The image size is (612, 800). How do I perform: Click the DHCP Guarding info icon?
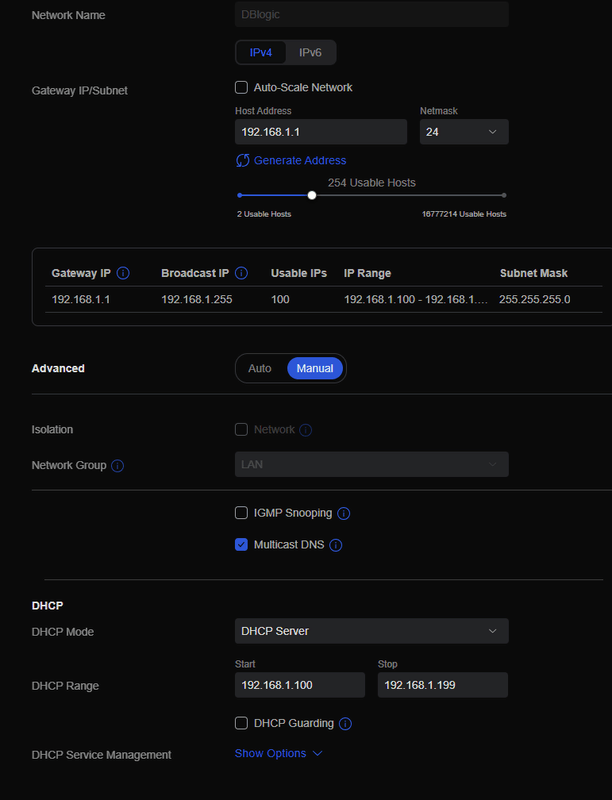[x=344, y=723]
